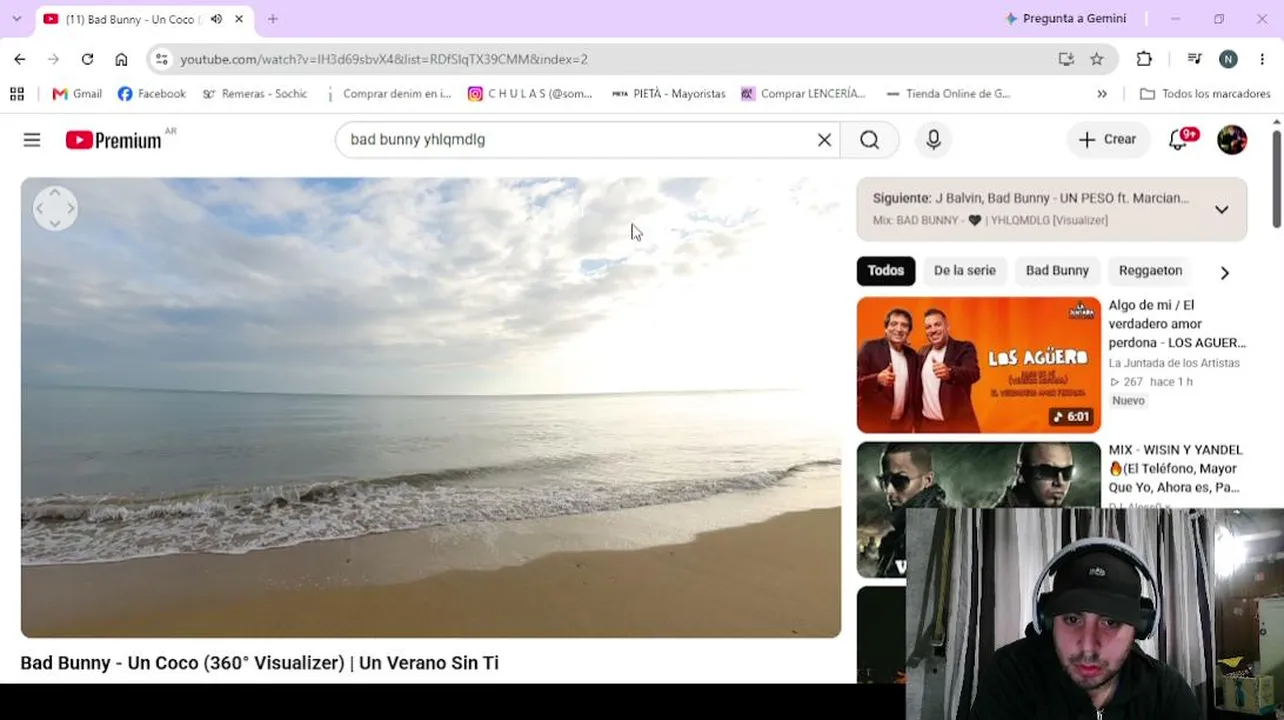Open the YouTube account avatar menu
1284x720 pixels.
(x=1232, y=140)
